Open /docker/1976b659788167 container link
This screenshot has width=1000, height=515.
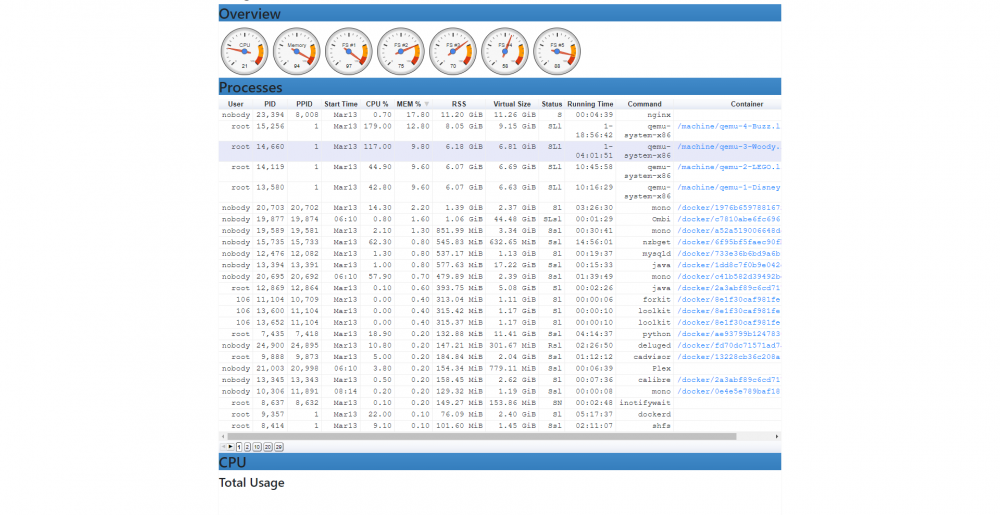coord(728,208)
